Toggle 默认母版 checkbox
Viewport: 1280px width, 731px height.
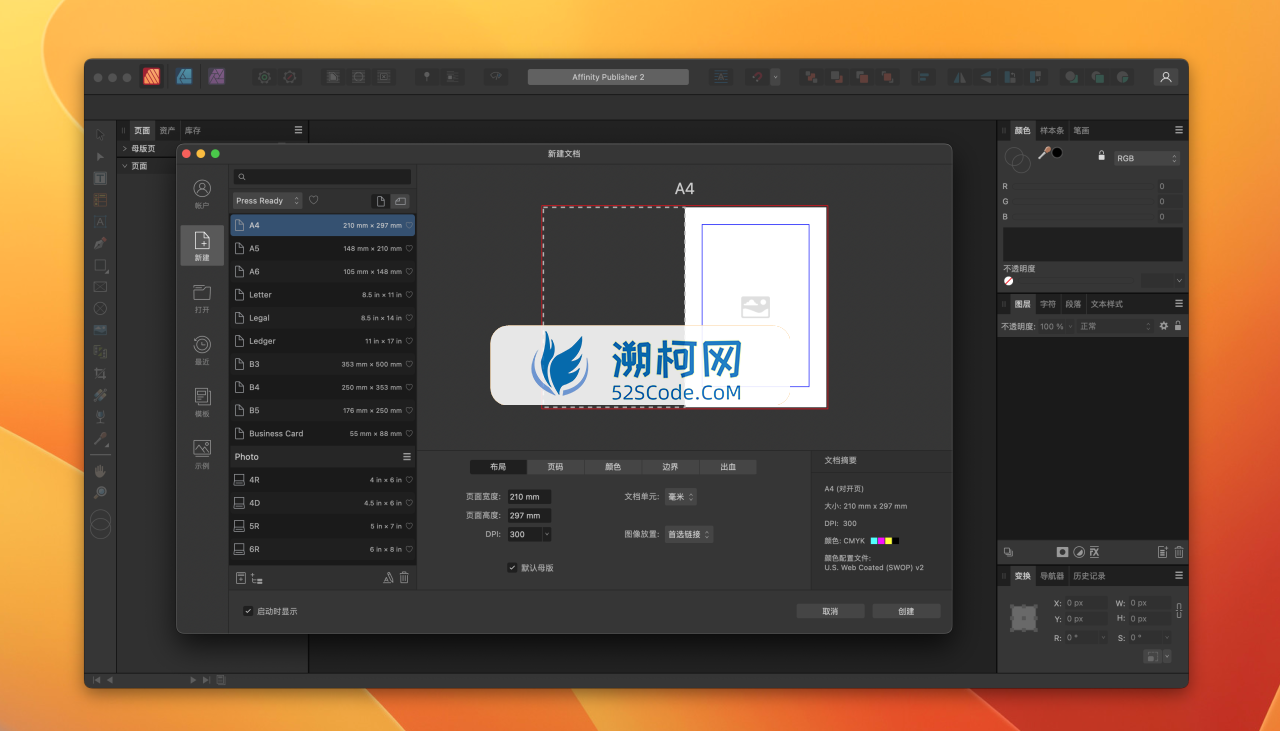[512, 567]
